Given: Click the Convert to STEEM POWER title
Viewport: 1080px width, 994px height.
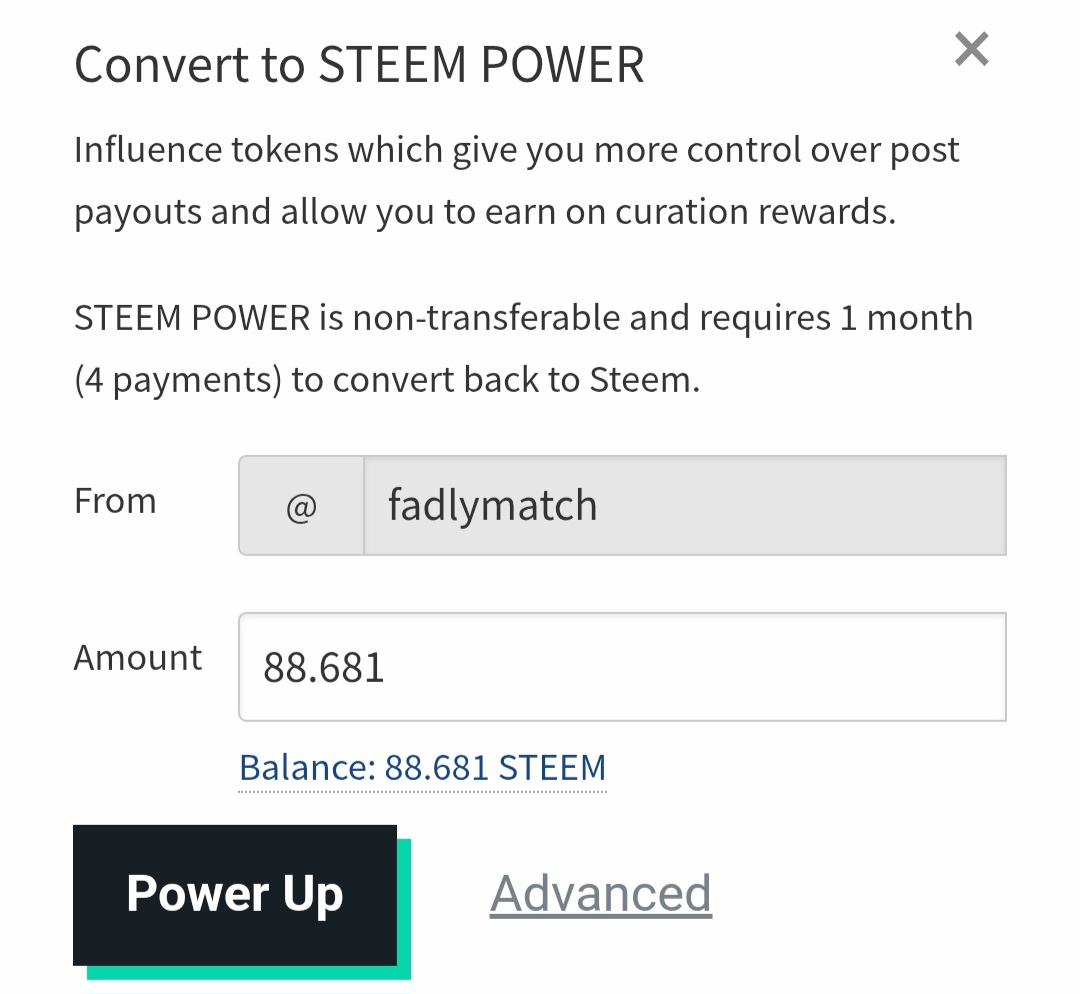Looking at the screenshot, I should pyautogui.click(x=359, y=66).
